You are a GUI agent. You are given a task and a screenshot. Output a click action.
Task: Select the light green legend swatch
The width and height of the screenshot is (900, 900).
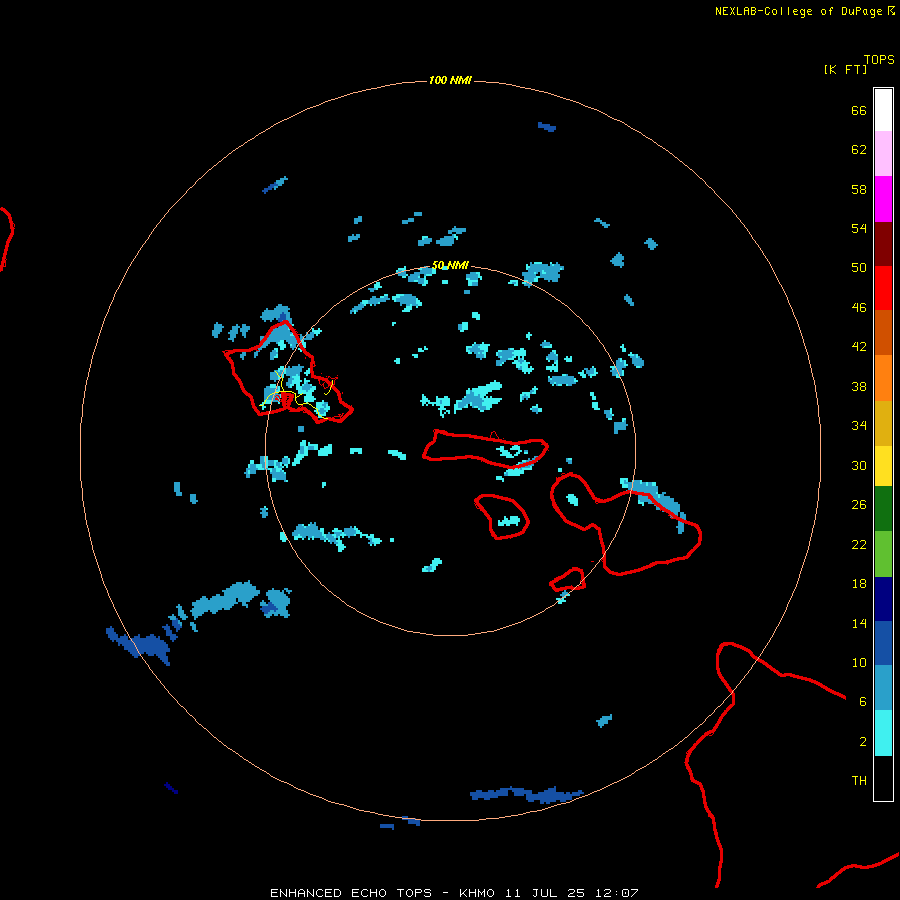[x=883, y=554]
